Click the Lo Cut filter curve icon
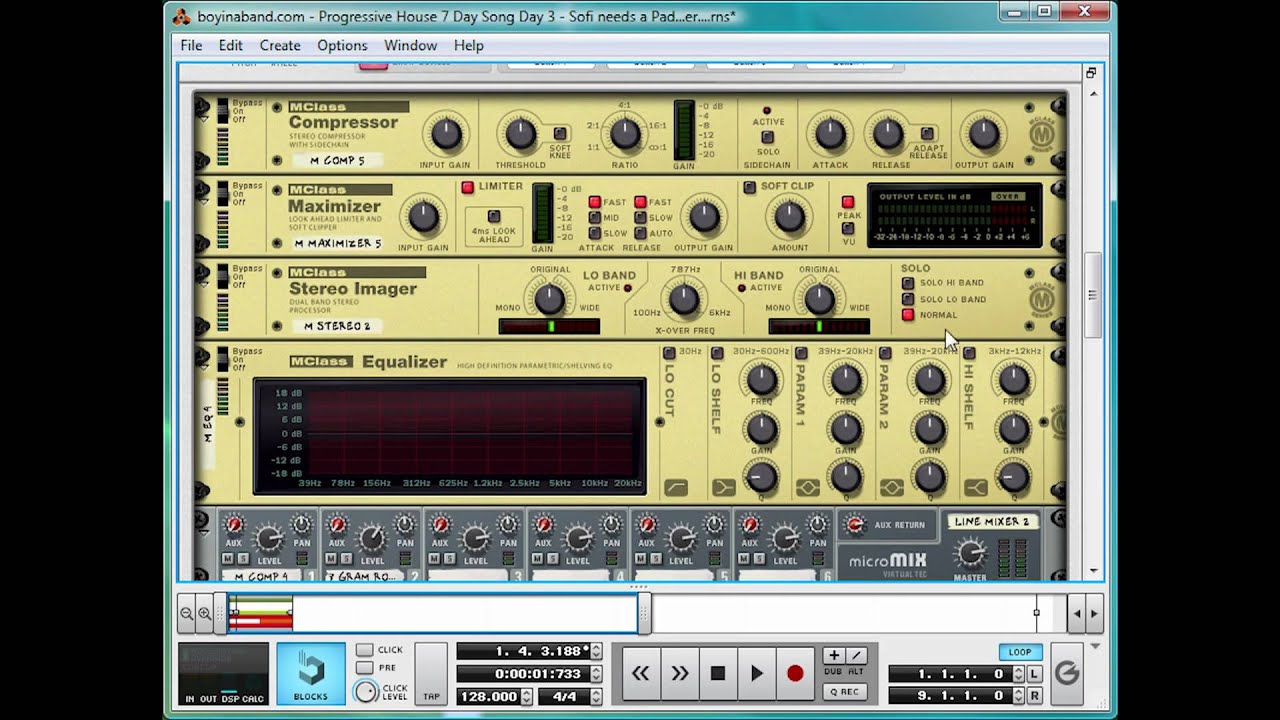 pos(676,488)
